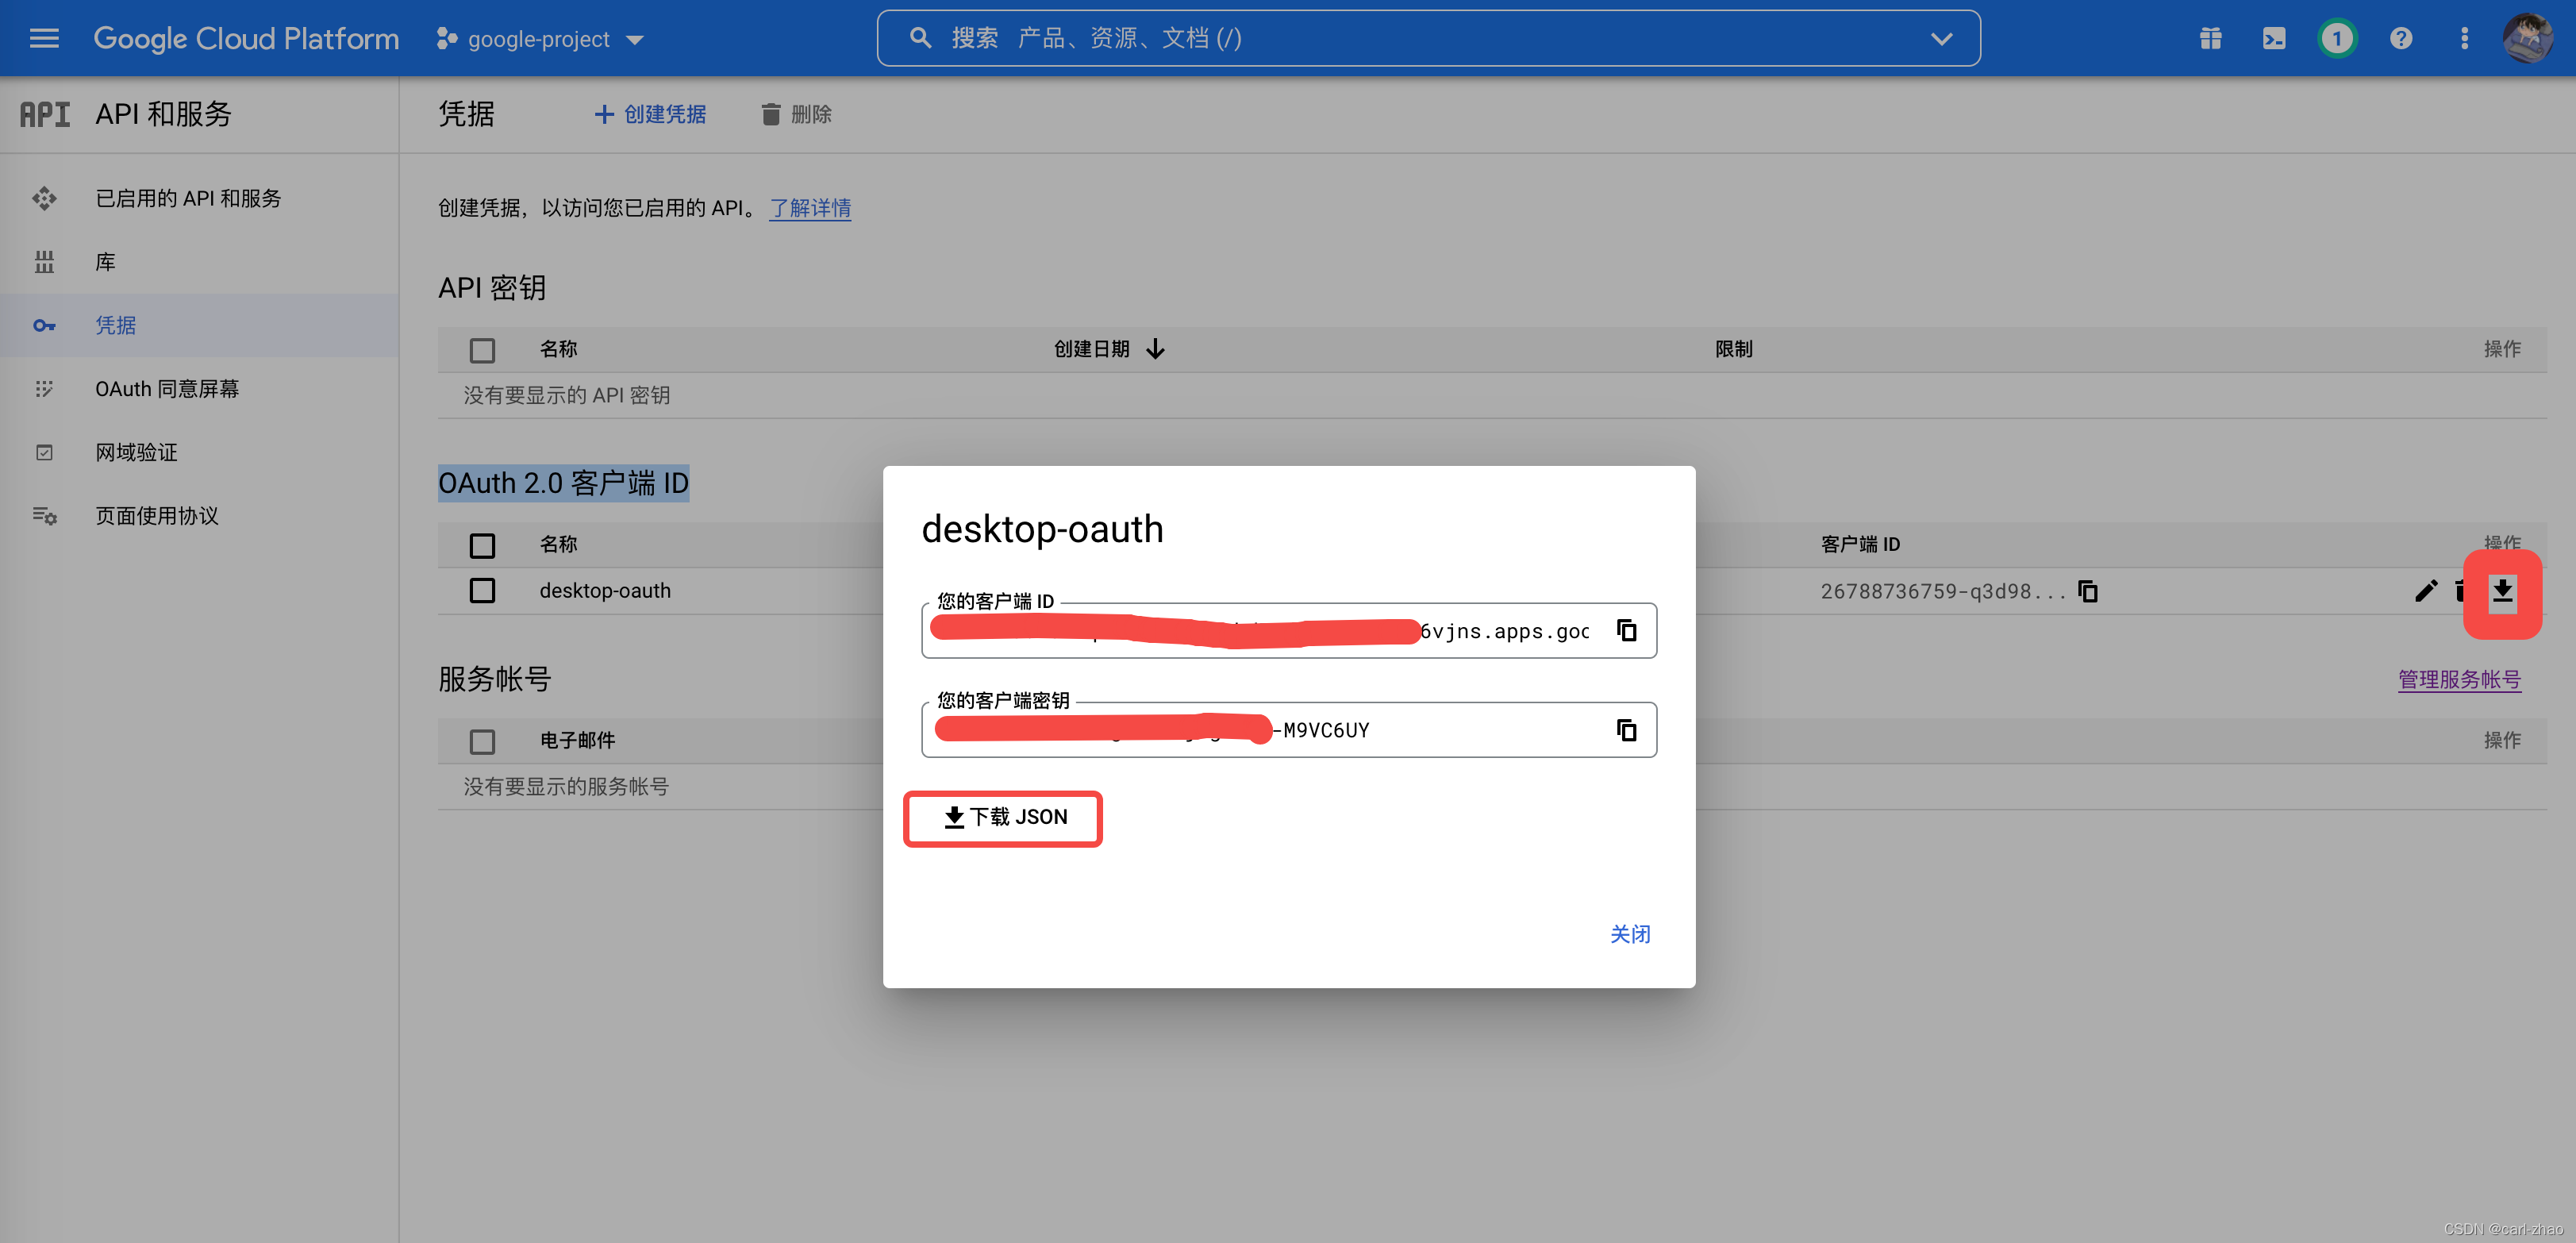Toggle the API keys header checkbox
The width and height of the screenshot is (2576, 1243).
click(482, 350)
